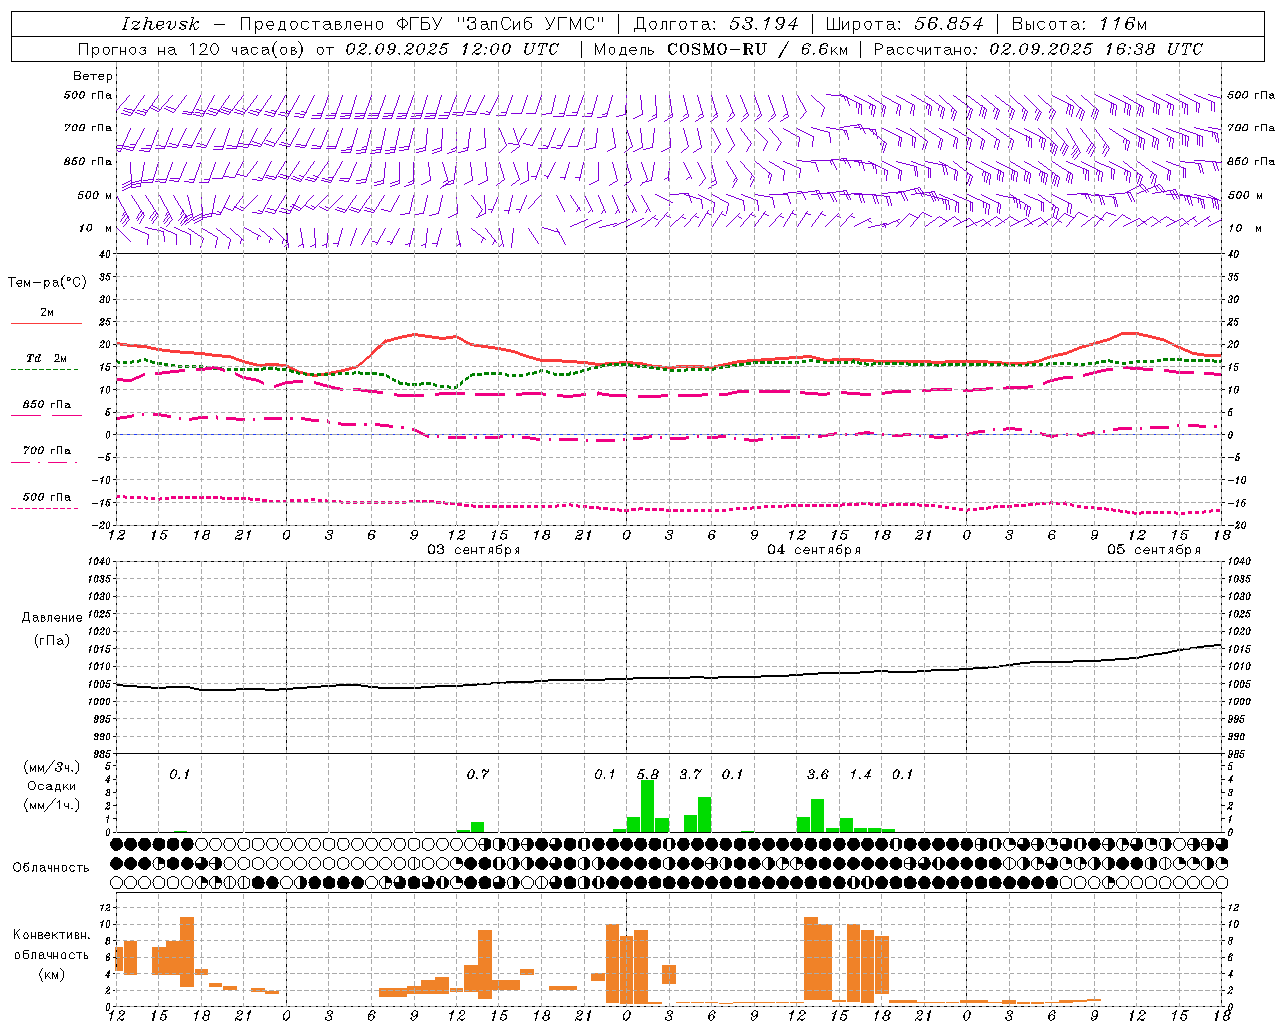Click the 3.6 precipitation total value
Screen dimensions: 1280x1024
pos(818,774)
